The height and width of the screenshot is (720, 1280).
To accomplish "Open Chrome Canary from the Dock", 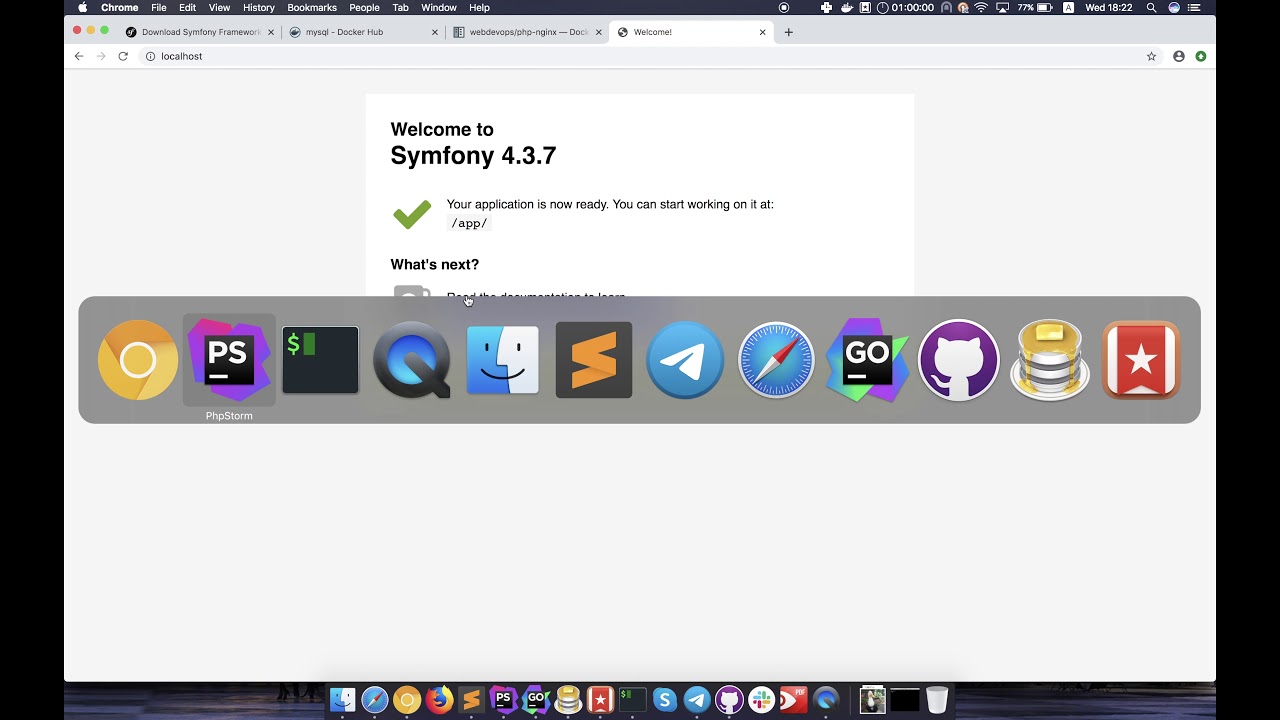I will pyautogui.click(x=407, y=700).
